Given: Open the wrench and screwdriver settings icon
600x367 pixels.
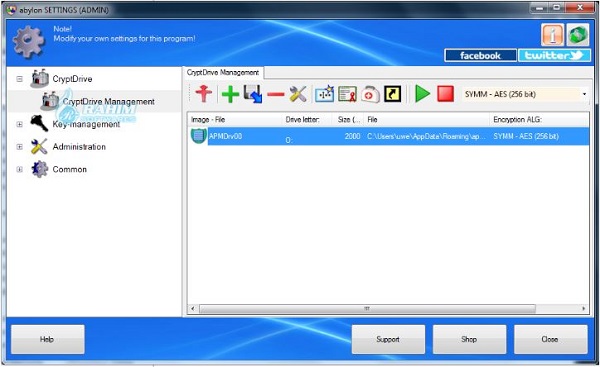Looking at the screenshot, I should coord(298,94).
